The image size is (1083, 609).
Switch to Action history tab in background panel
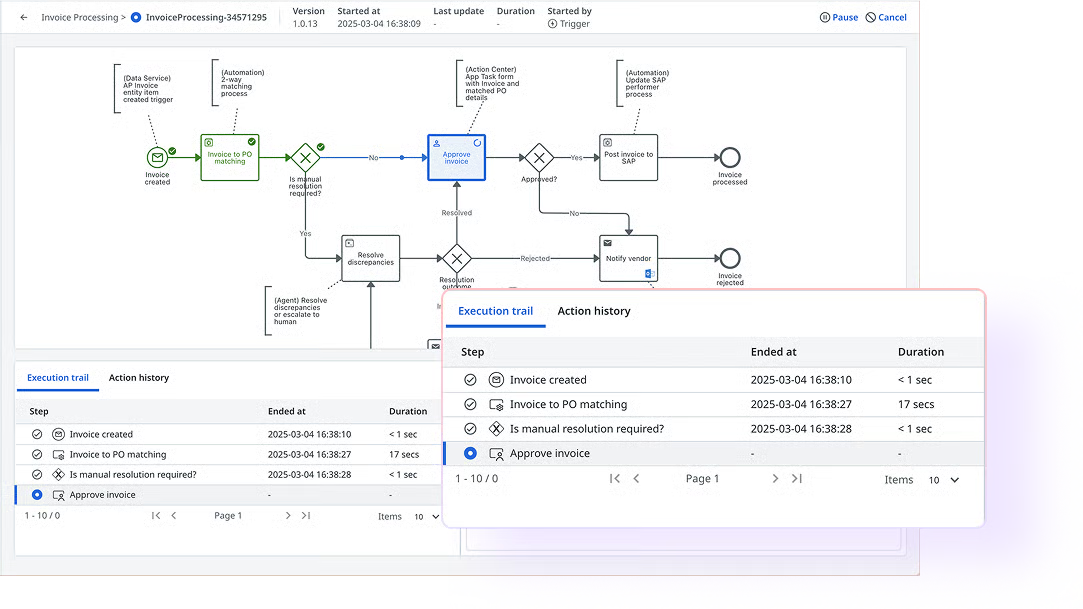139,378
